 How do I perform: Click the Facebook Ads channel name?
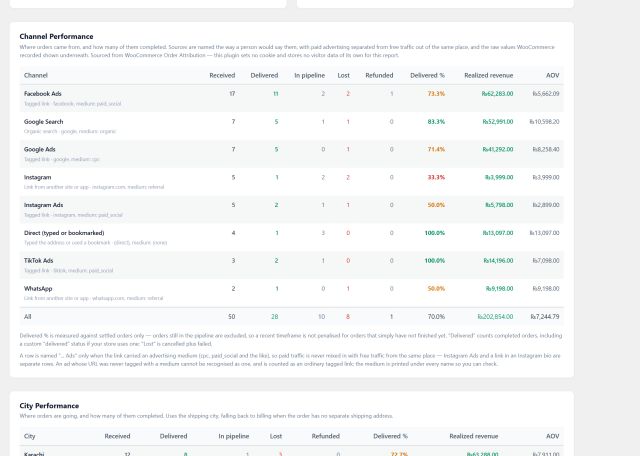(x=42, y=93)
